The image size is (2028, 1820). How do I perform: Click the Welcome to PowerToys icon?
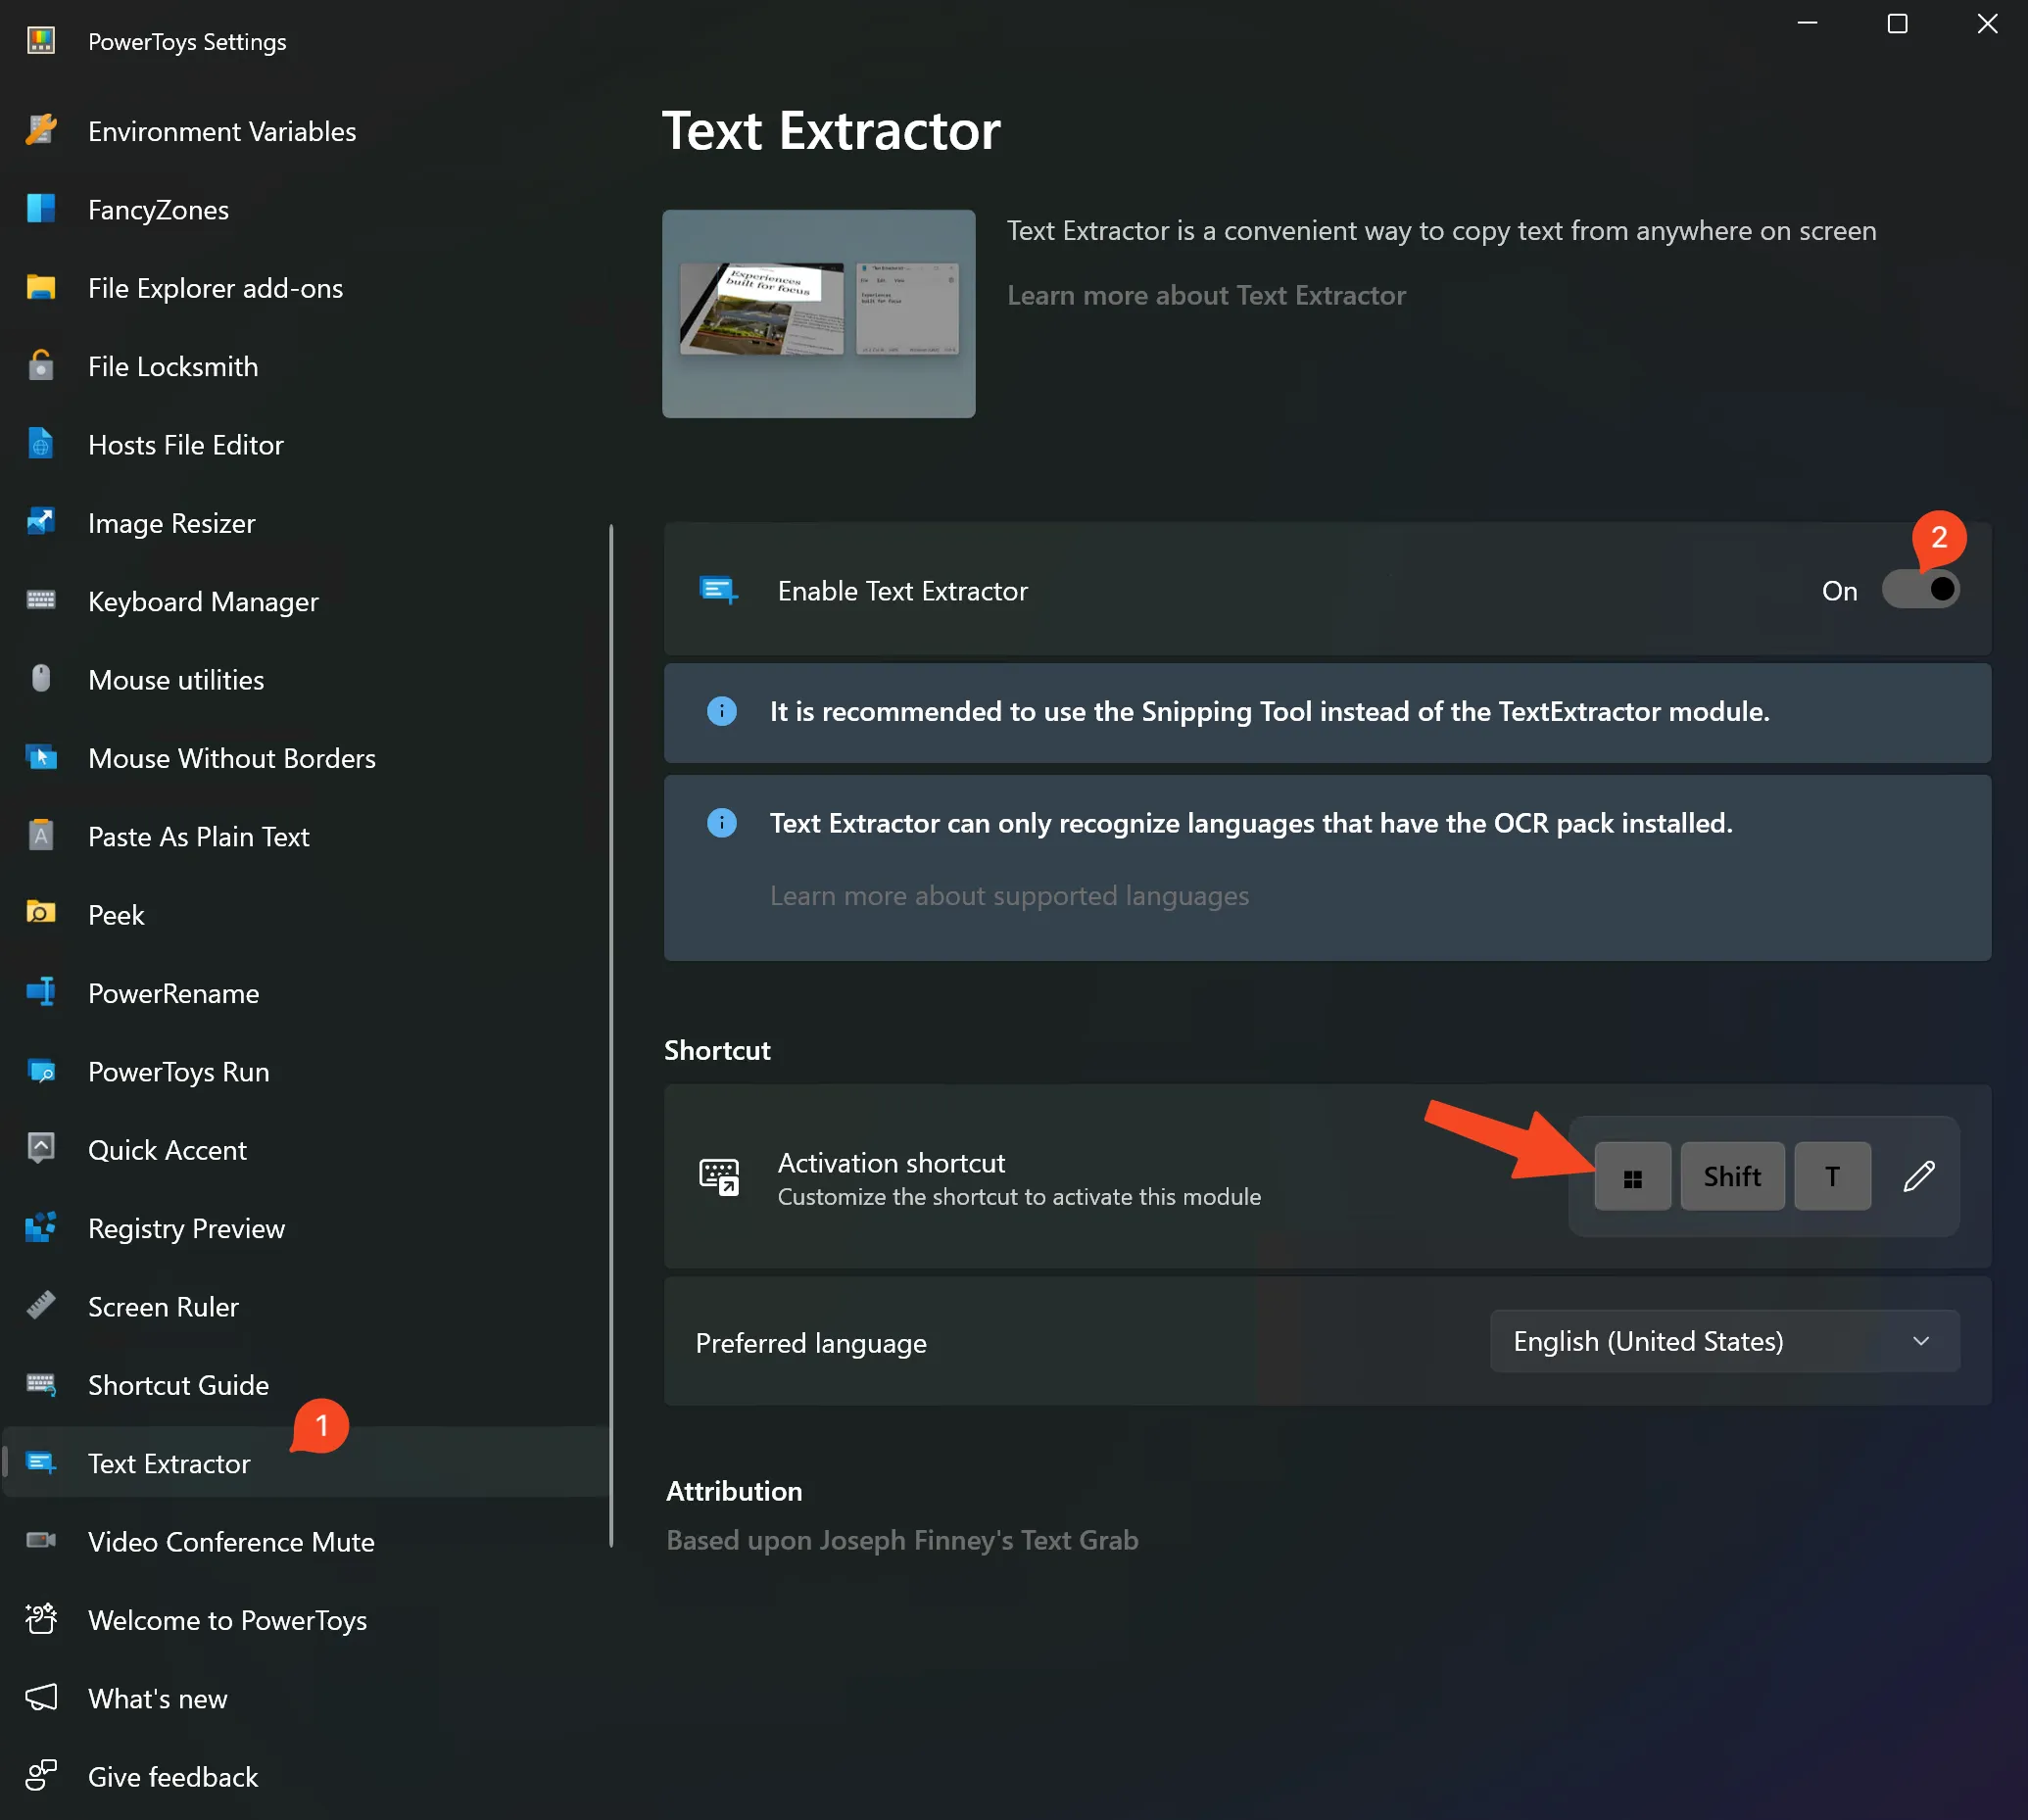point(41,1619)
